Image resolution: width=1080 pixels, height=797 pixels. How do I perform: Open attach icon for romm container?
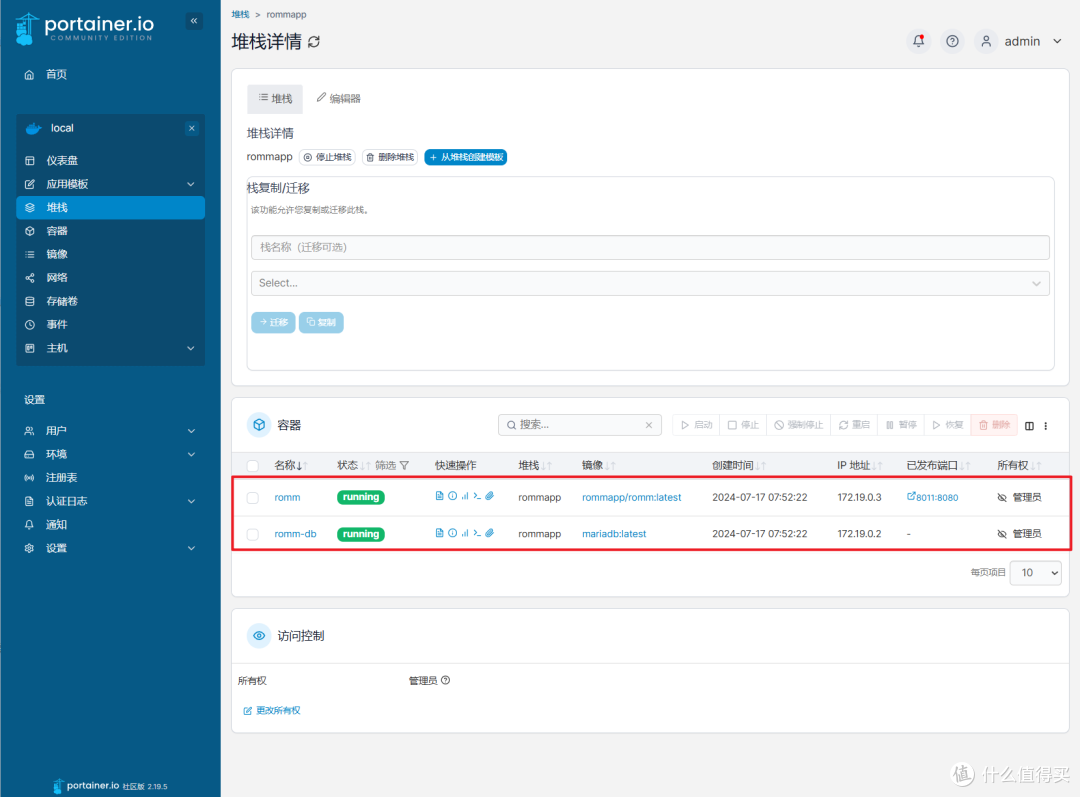pyautogui.click(x=490, y=496)
